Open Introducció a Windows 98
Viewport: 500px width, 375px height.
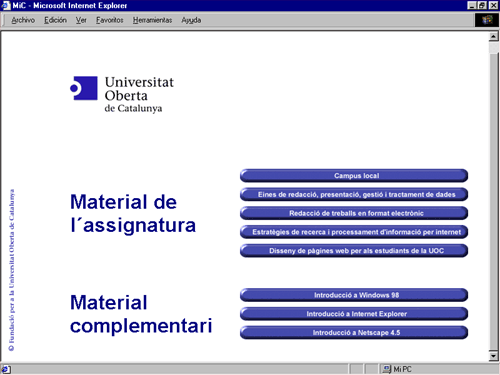coord(354,295)
